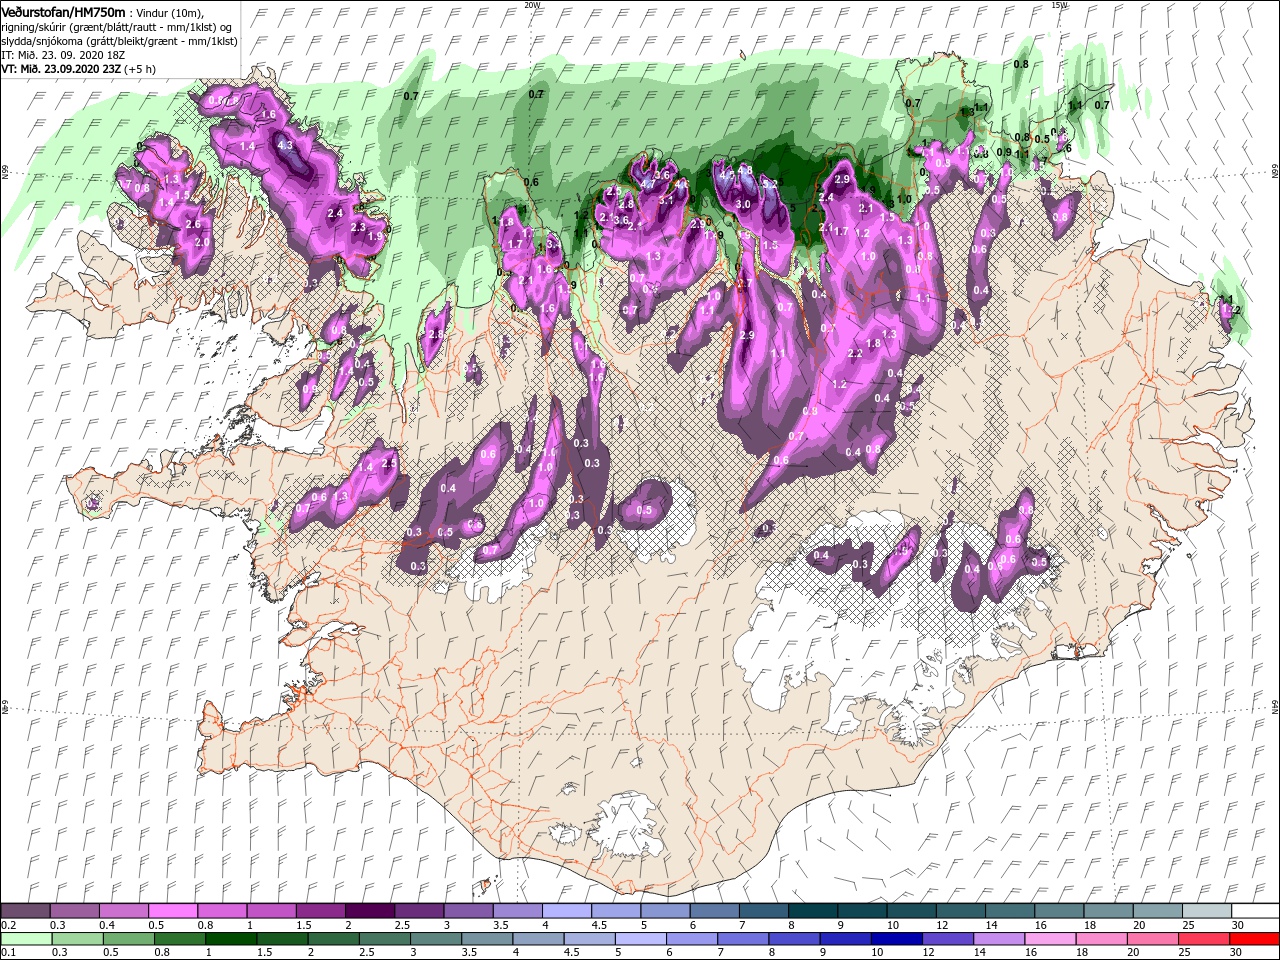Pick the gray-green 3 rain legend swatch
The width and height of the screenshot is (1280, 960).
(x=436, y=938)
